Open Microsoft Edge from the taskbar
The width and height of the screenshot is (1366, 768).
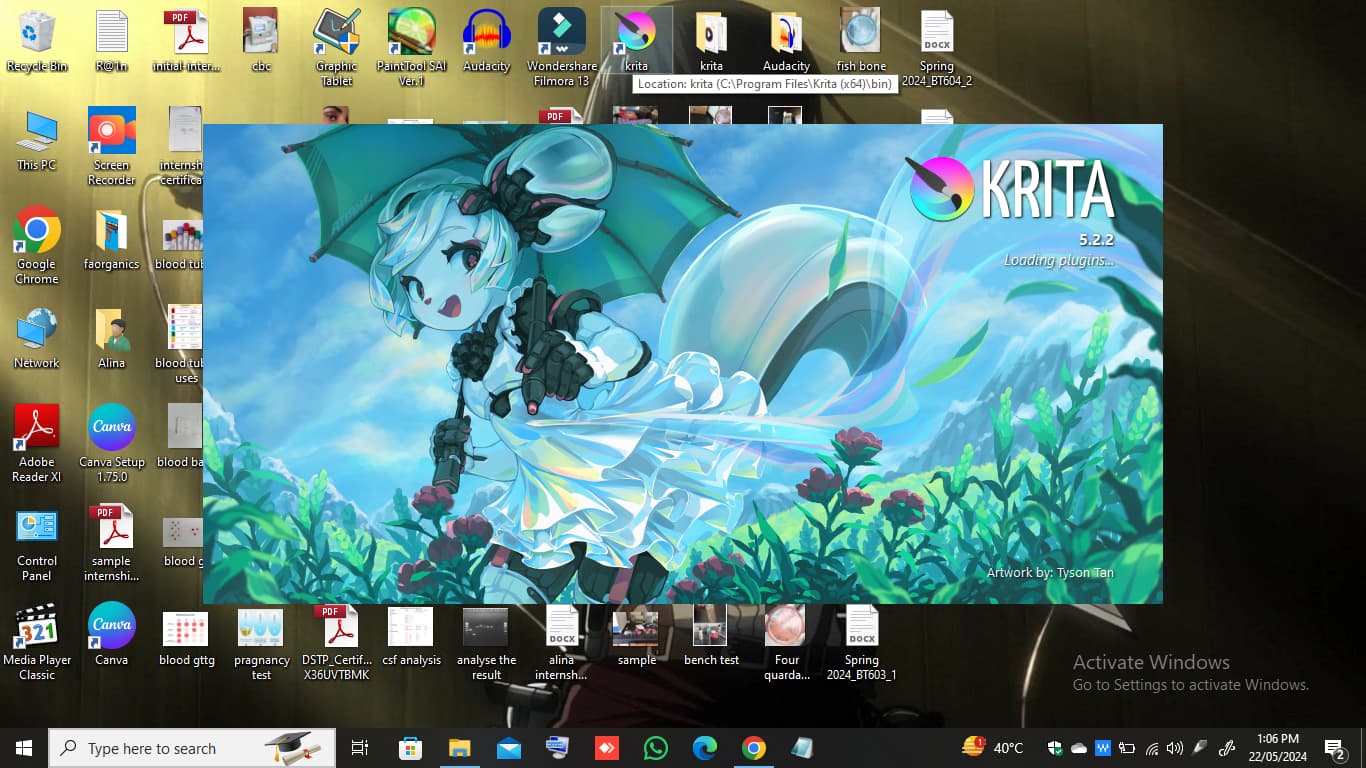[x=705, y=748]
